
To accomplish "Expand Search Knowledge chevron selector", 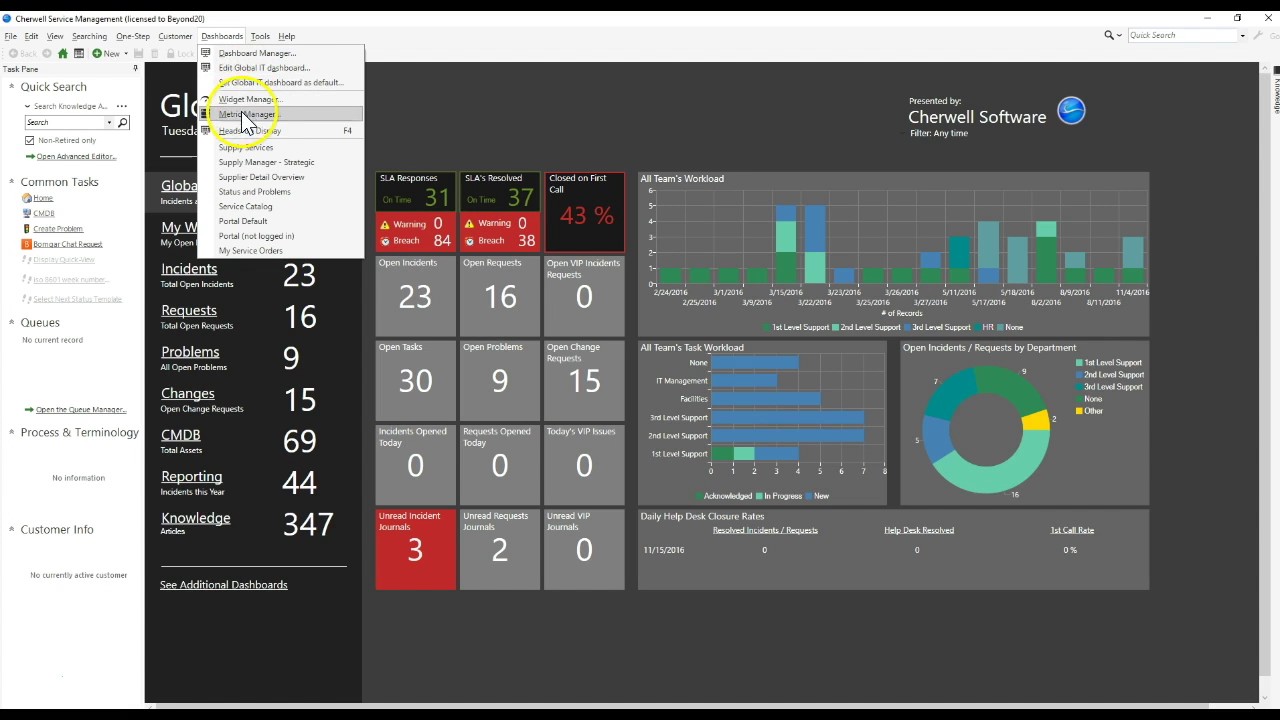I will 28,106.
